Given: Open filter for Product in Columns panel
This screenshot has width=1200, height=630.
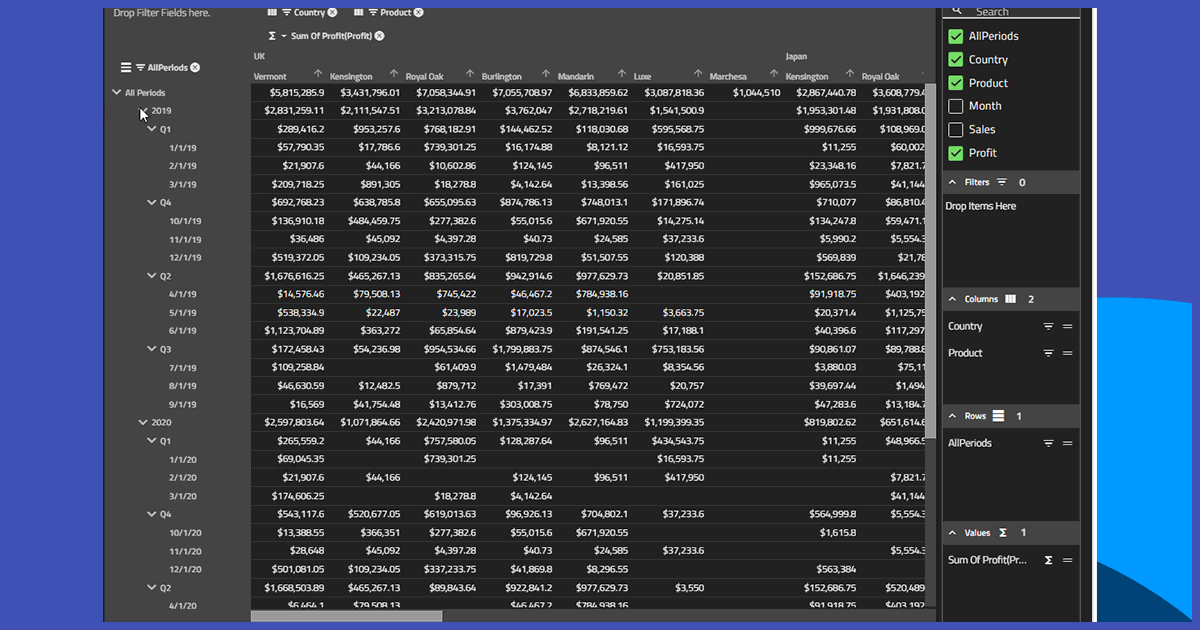Looking at the screenshot, I should click(1049, 353).
